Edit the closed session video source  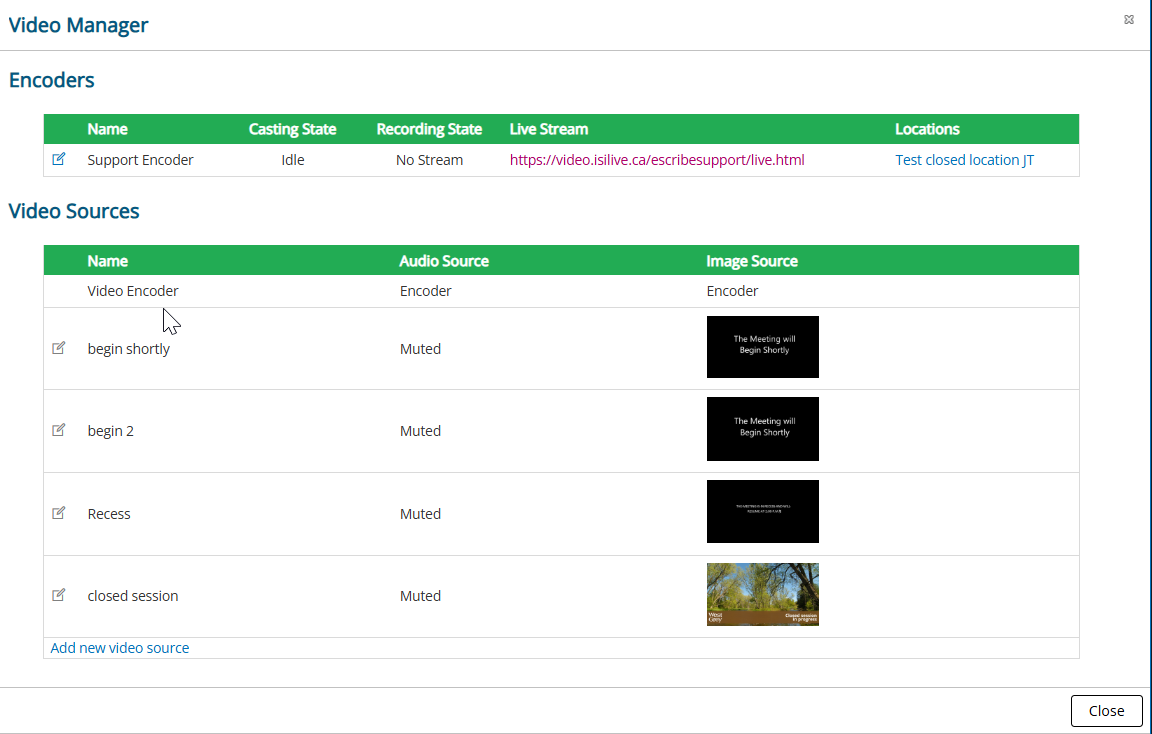(59, 595)
